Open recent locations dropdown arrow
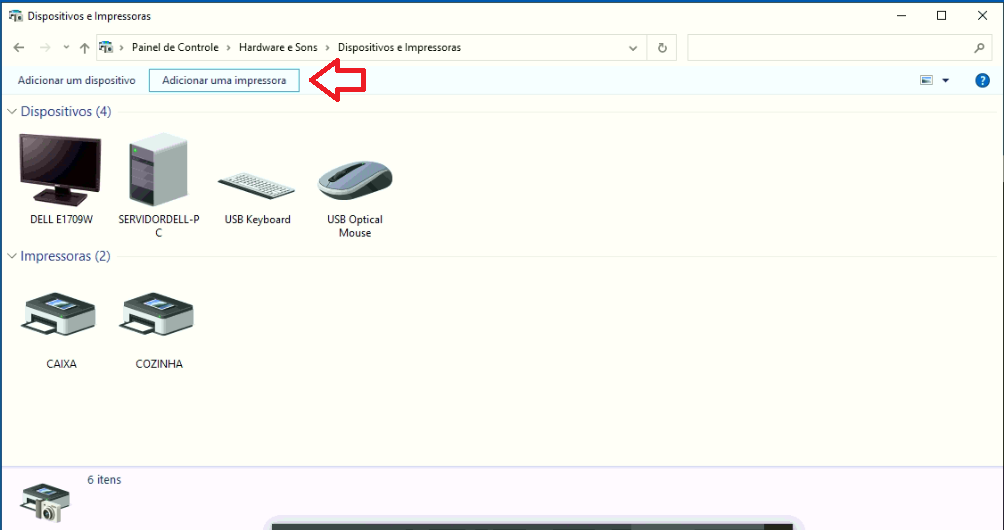This screenshot has height=530, width=1004. 67,48
